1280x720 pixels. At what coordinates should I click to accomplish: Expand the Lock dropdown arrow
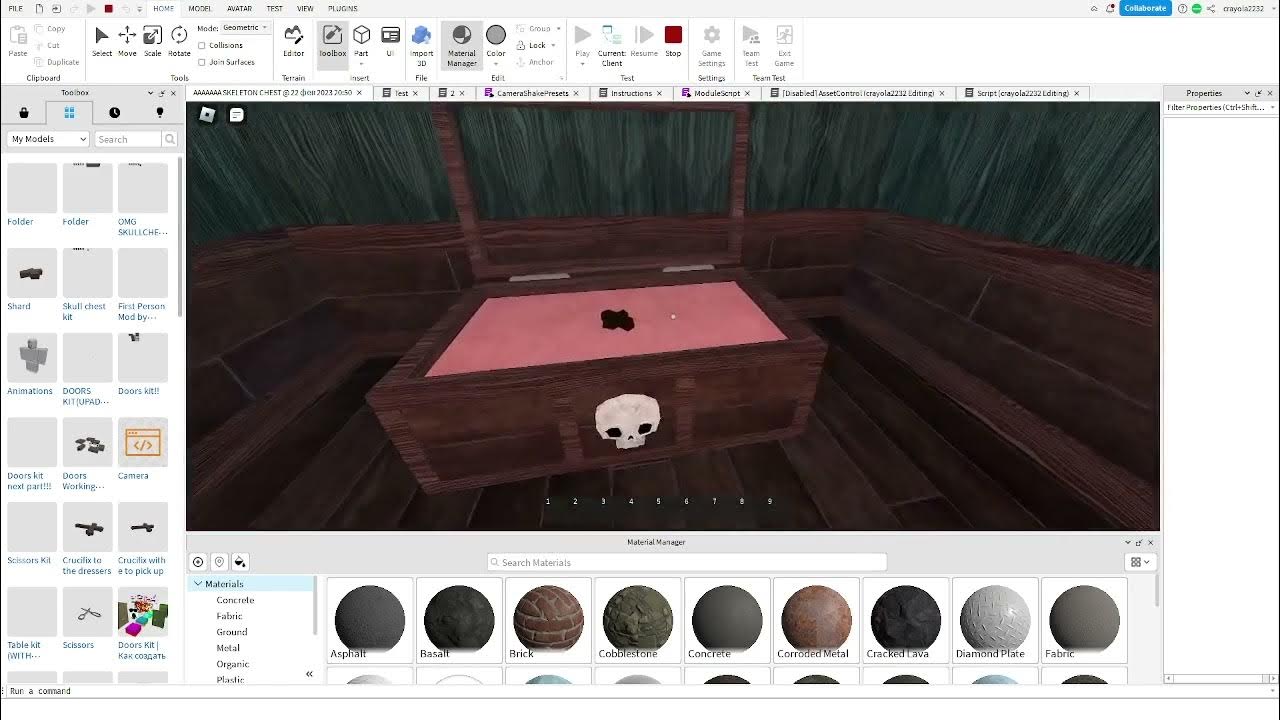[553, 46]
